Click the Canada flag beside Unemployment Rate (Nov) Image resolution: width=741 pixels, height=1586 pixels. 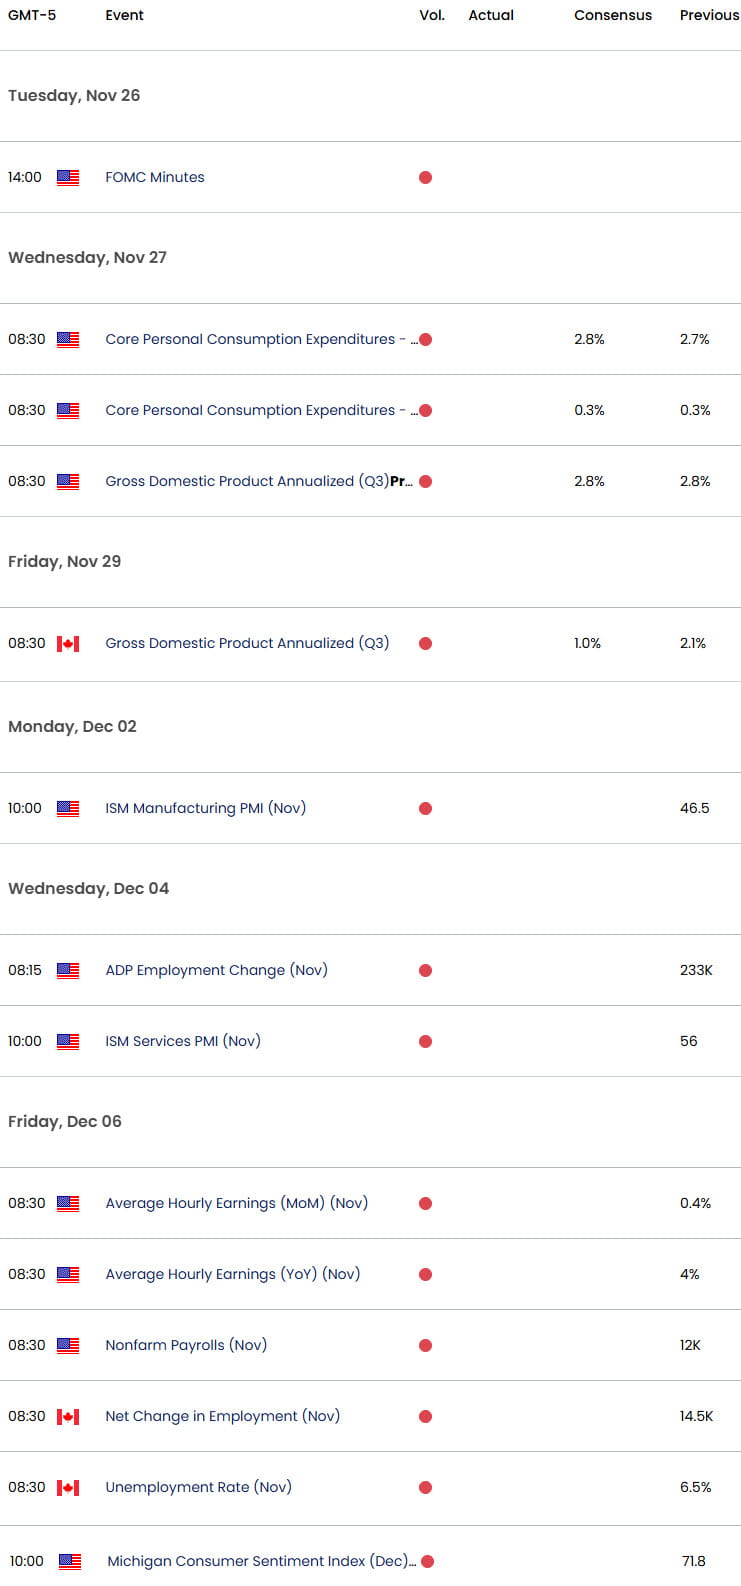tap(67, 1487)
